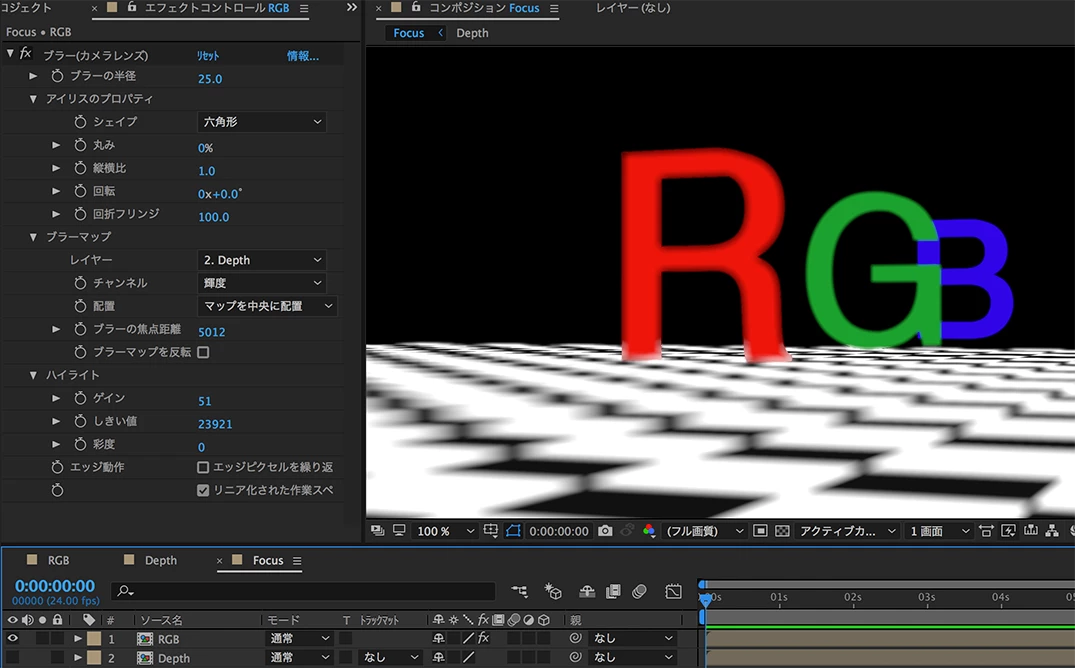Click the timeline layer search field
Image resolution: width=1075 pixels, height=668 pixels.
click(304, 591)
